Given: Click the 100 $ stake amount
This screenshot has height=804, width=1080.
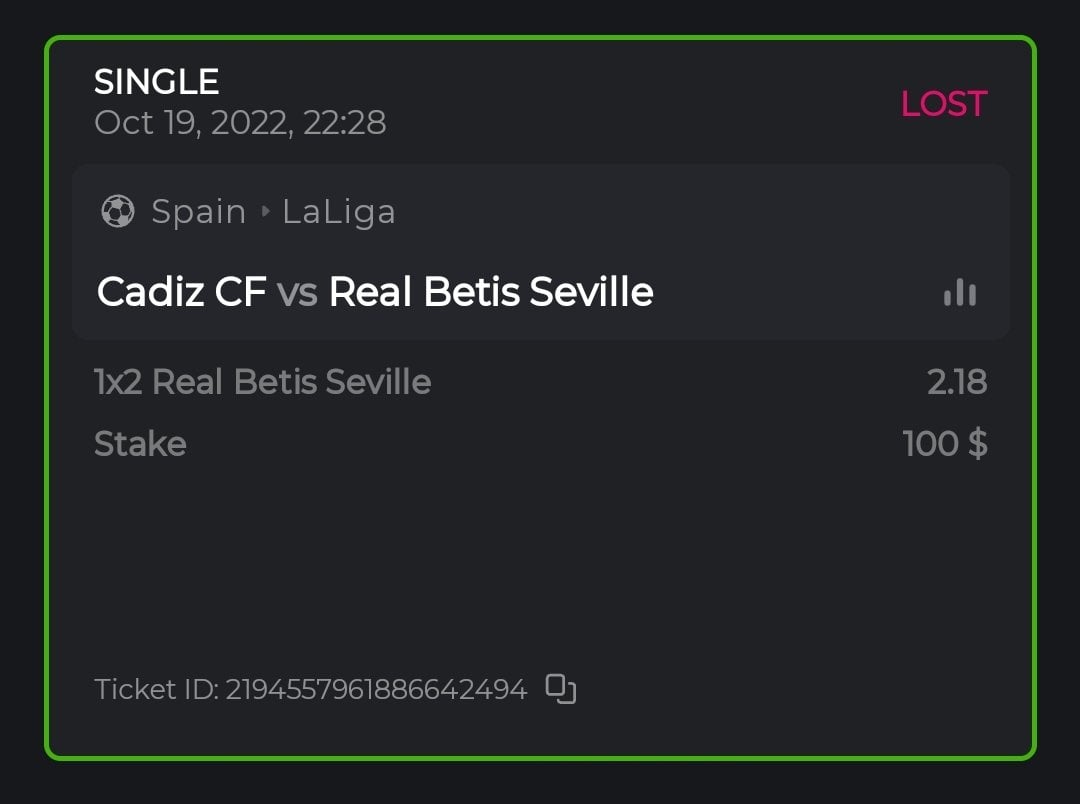Looking at the screenshot, I should (x=945, y=443).
